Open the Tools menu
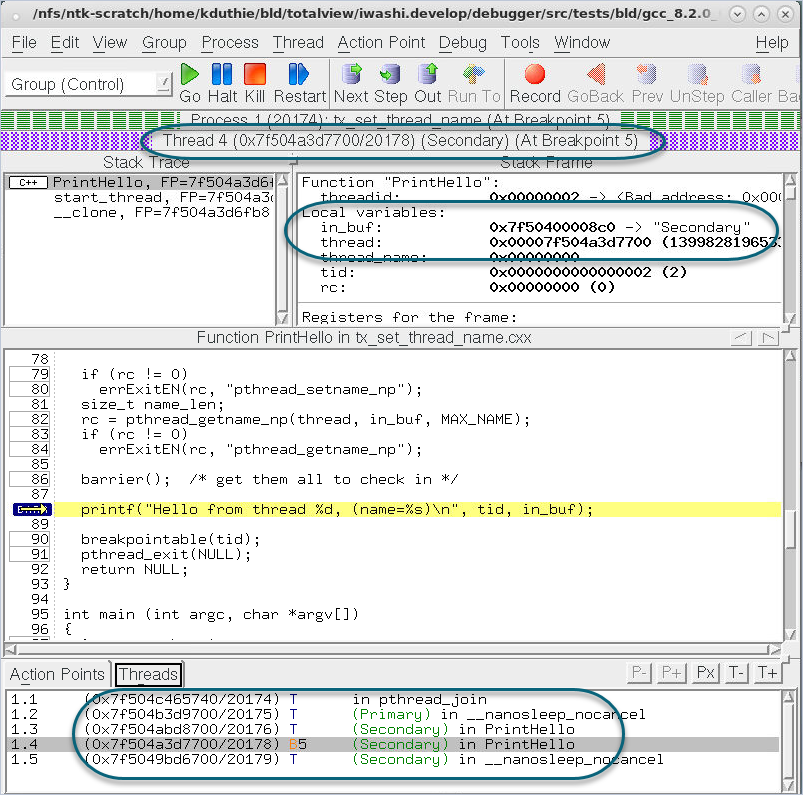The width and height of the screenshot is (803, 795). (520, 43)
